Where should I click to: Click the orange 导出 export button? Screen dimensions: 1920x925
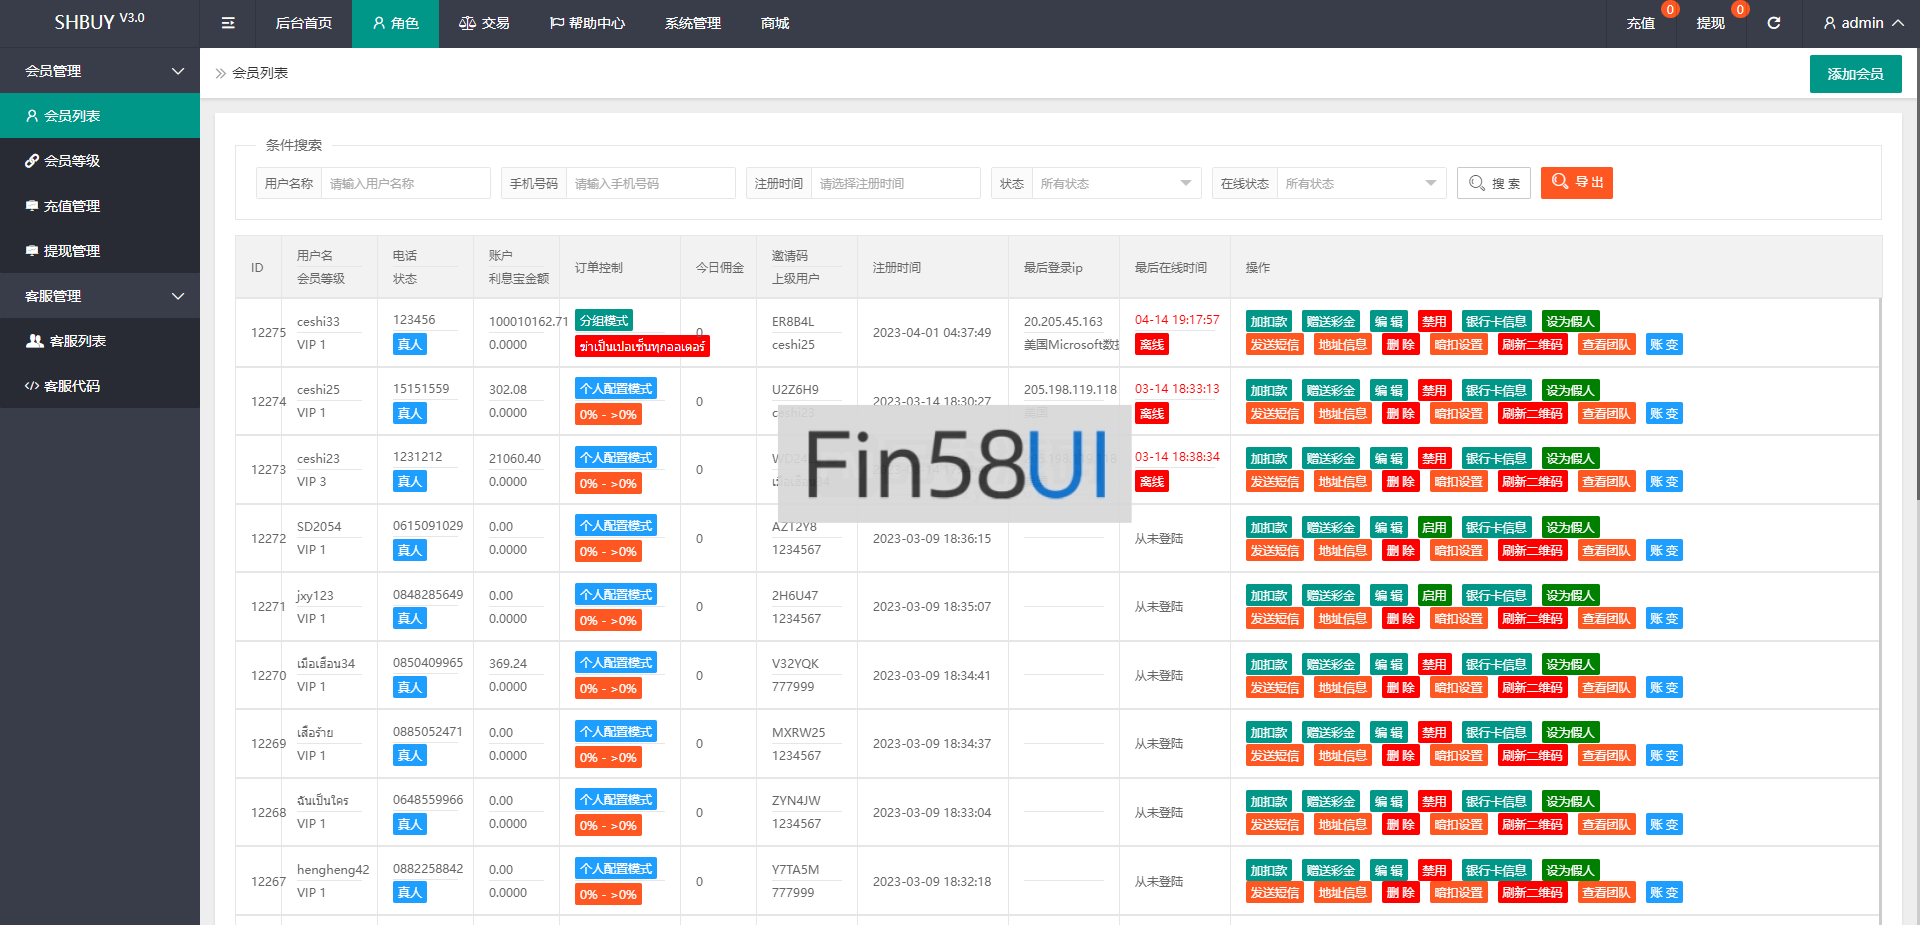tap(1576, 182)
